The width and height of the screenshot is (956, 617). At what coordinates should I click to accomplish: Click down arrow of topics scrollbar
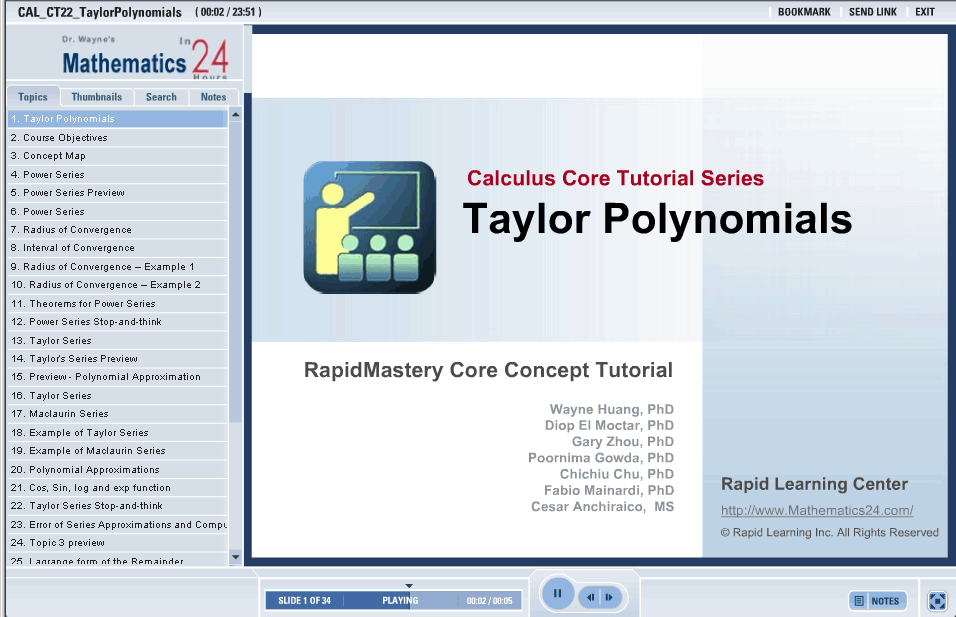(235, 557)
